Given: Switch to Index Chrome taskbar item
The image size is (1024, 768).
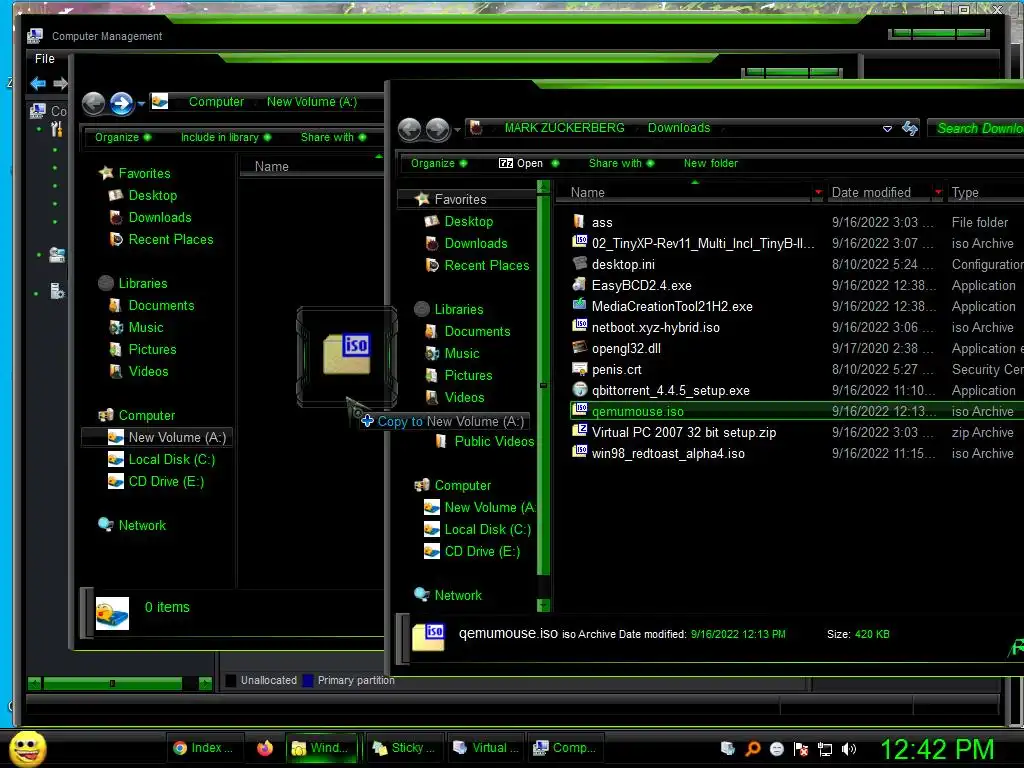Looking at the screenshot, I should [203, 748].
